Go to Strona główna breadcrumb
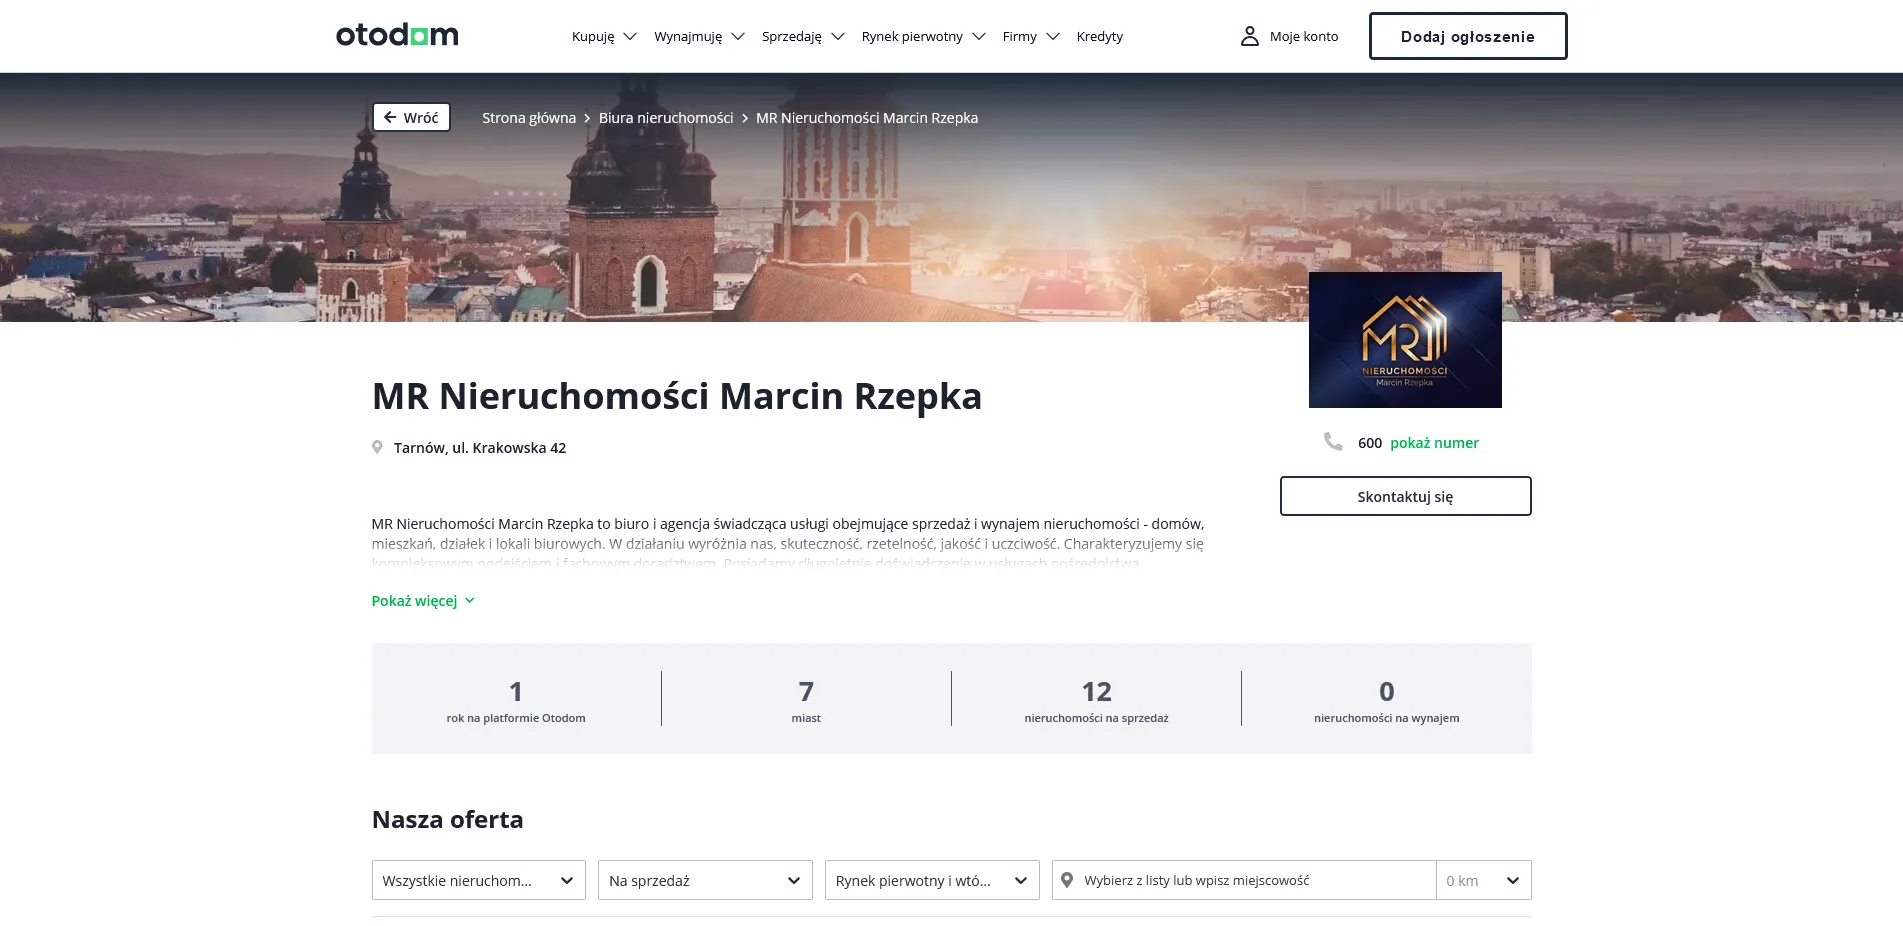1903x926 pixels. [x=529, y=118]
